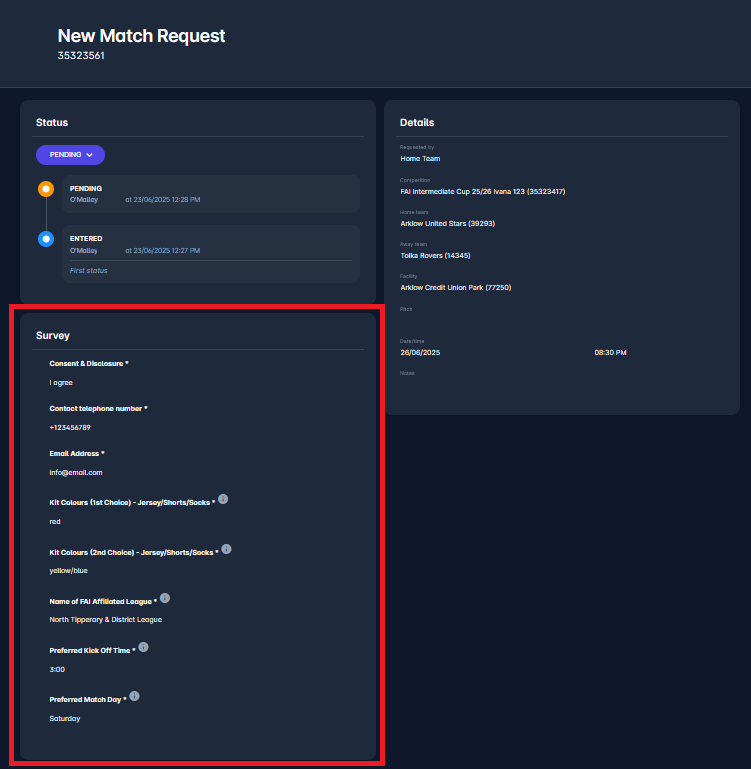The width and height of the screenshot is (751, 769).
Task: Select the PENDING status history entry
Action: click(210, 194)
